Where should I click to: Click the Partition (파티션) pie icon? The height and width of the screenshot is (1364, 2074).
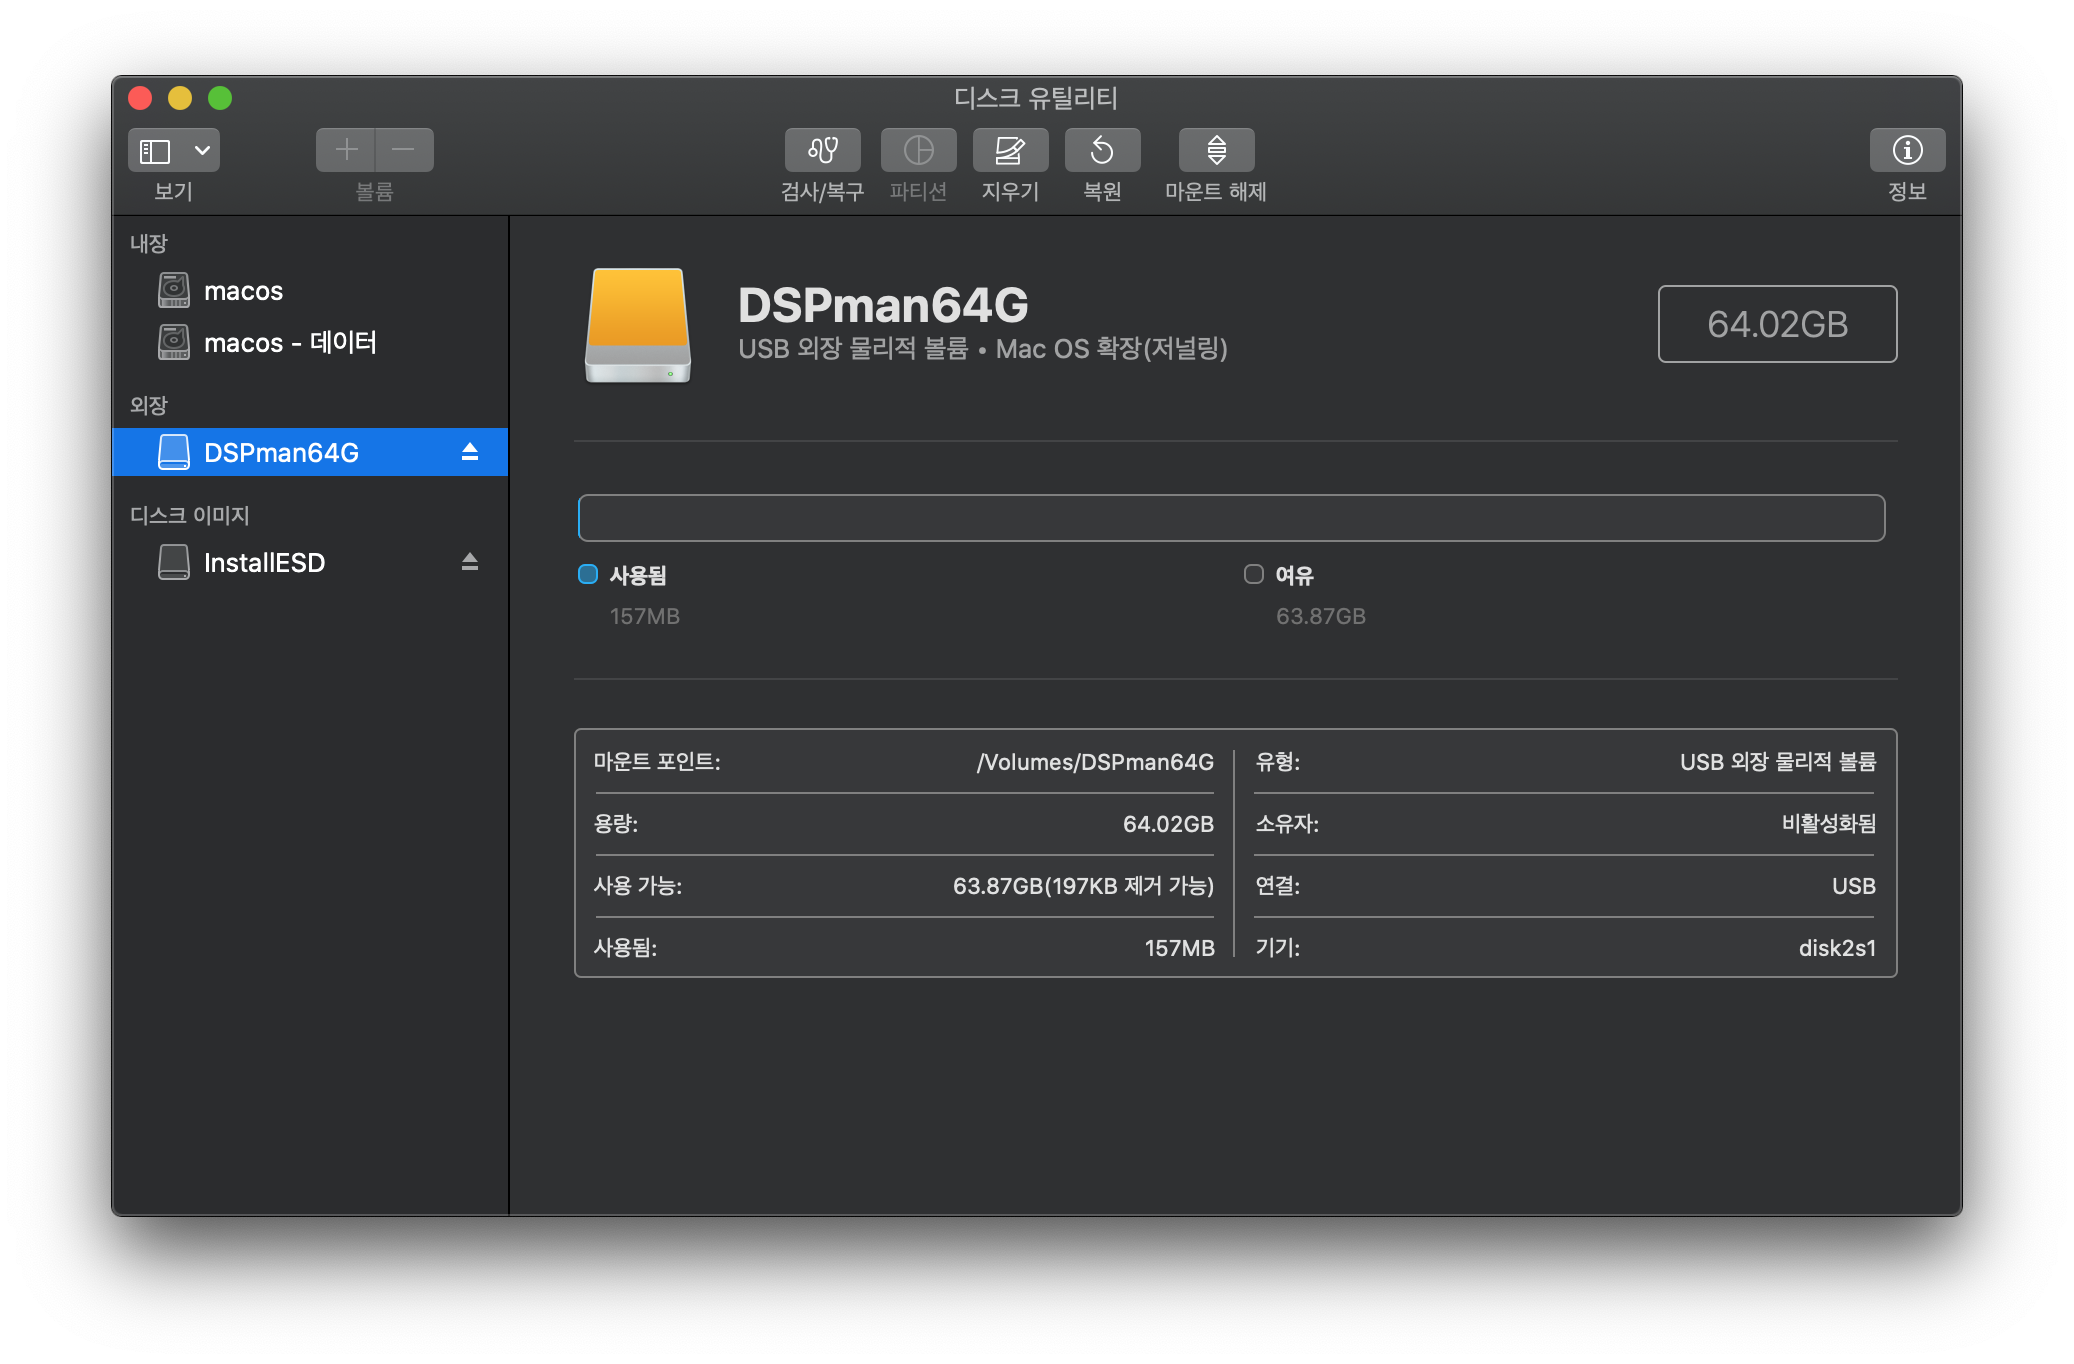[918, 150]
